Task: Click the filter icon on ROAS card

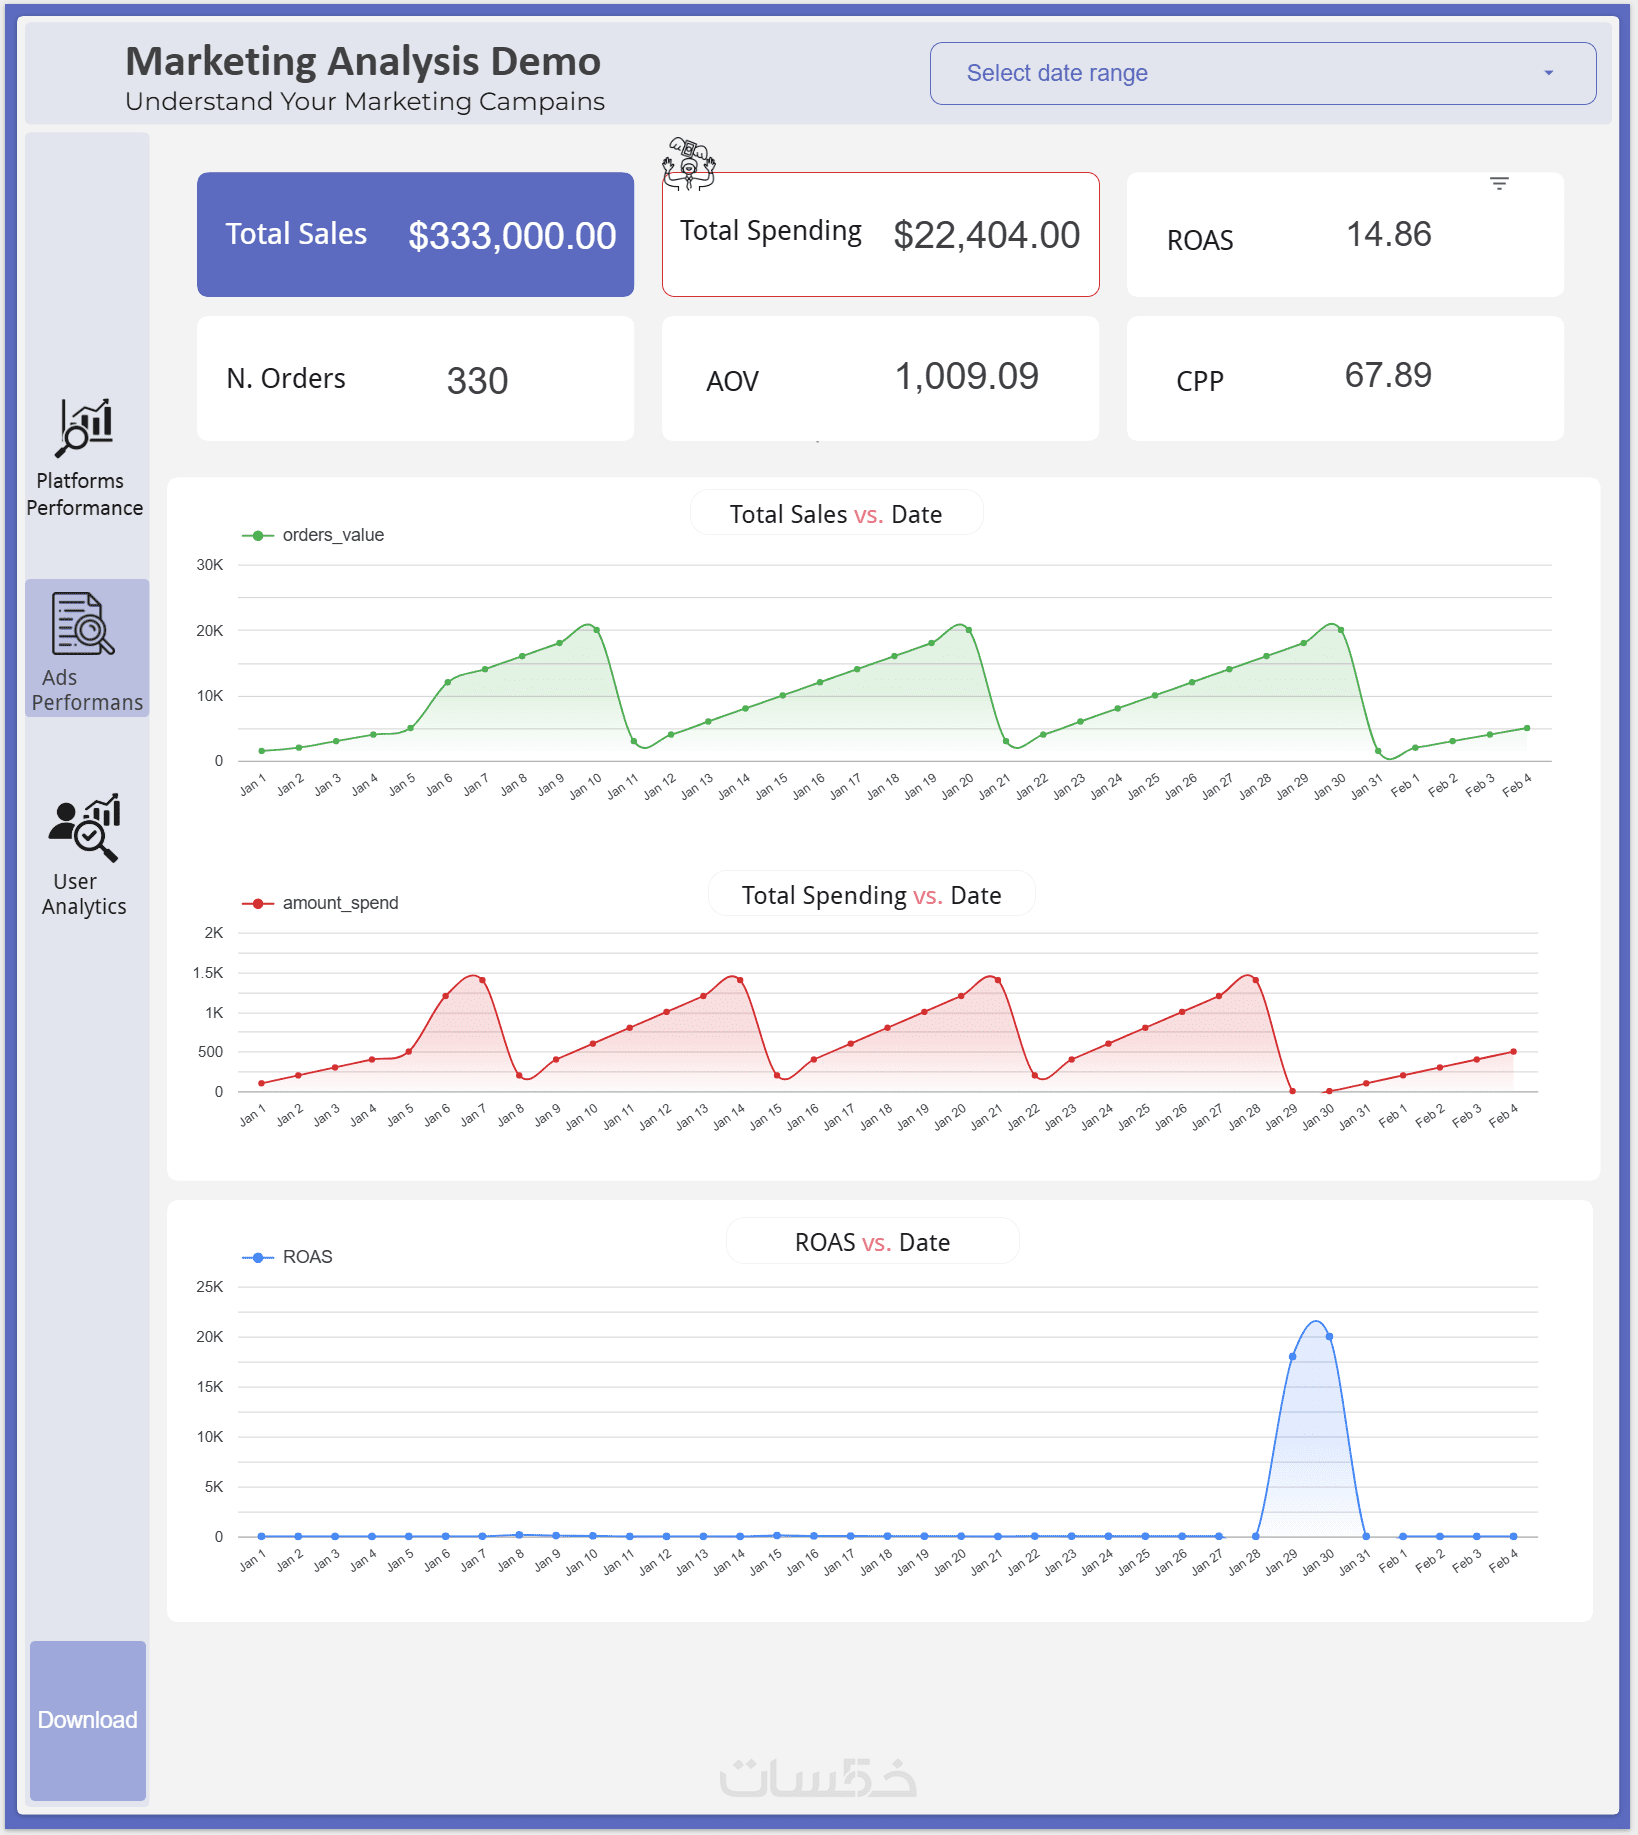Action: pyautogui.click(x=1499, y=184)
